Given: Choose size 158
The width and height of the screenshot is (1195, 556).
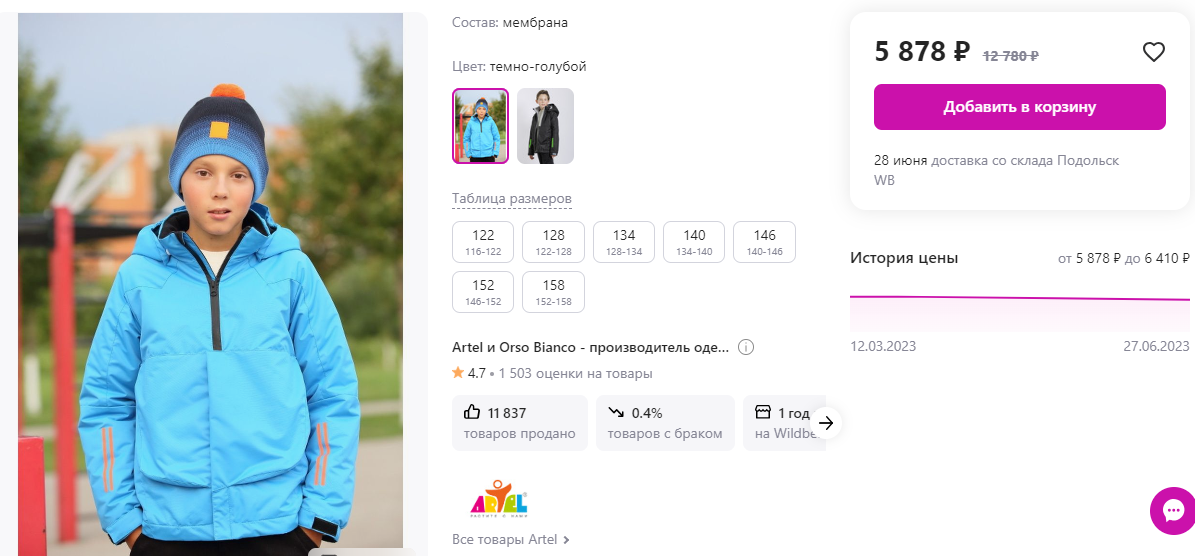Looking at the screenshot, I should point(553,292).
